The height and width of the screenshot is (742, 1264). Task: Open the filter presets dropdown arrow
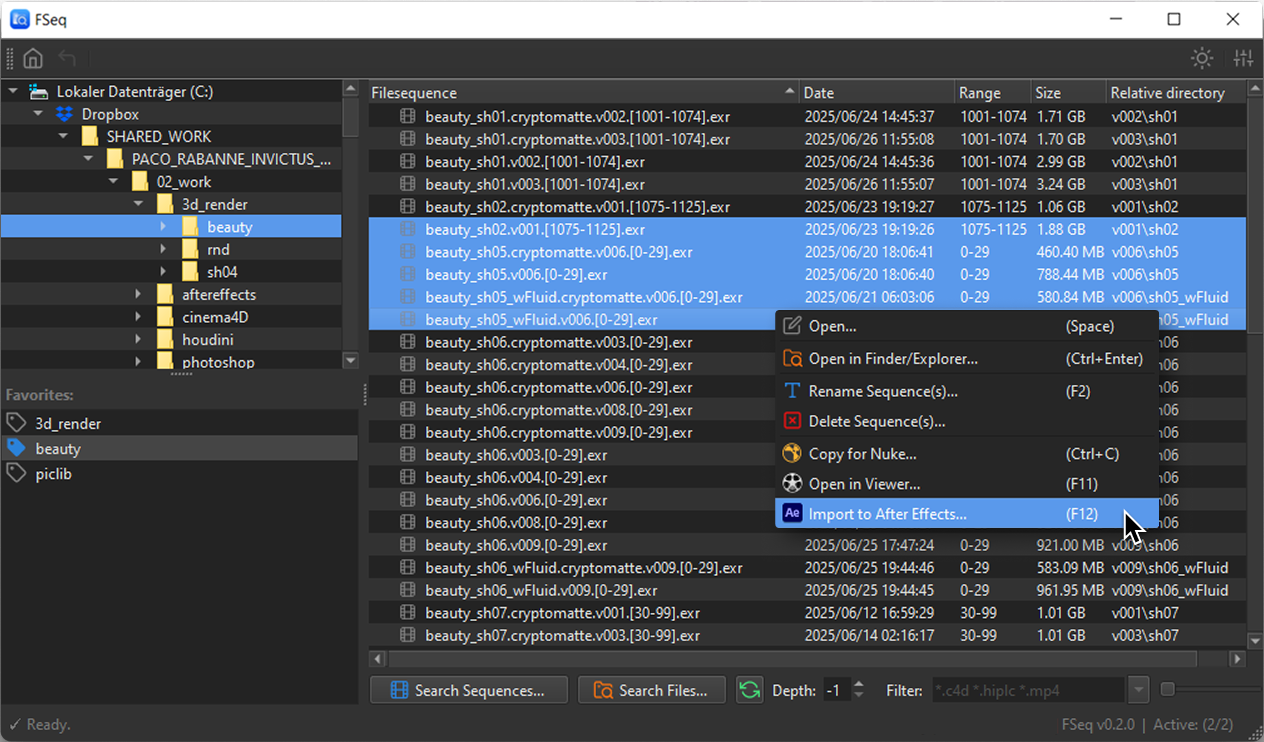tap(1139, 689)
